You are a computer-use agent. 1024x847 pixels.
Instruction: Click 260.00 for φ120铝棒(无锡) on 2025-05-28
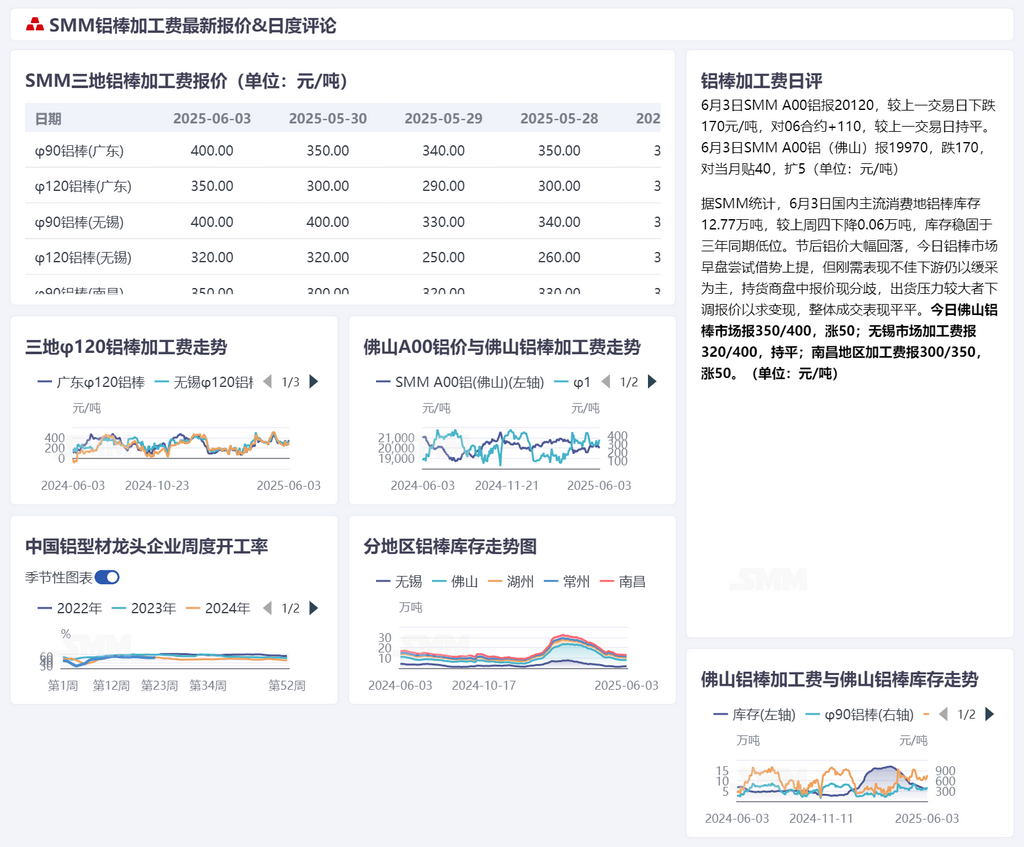point(559,257)
